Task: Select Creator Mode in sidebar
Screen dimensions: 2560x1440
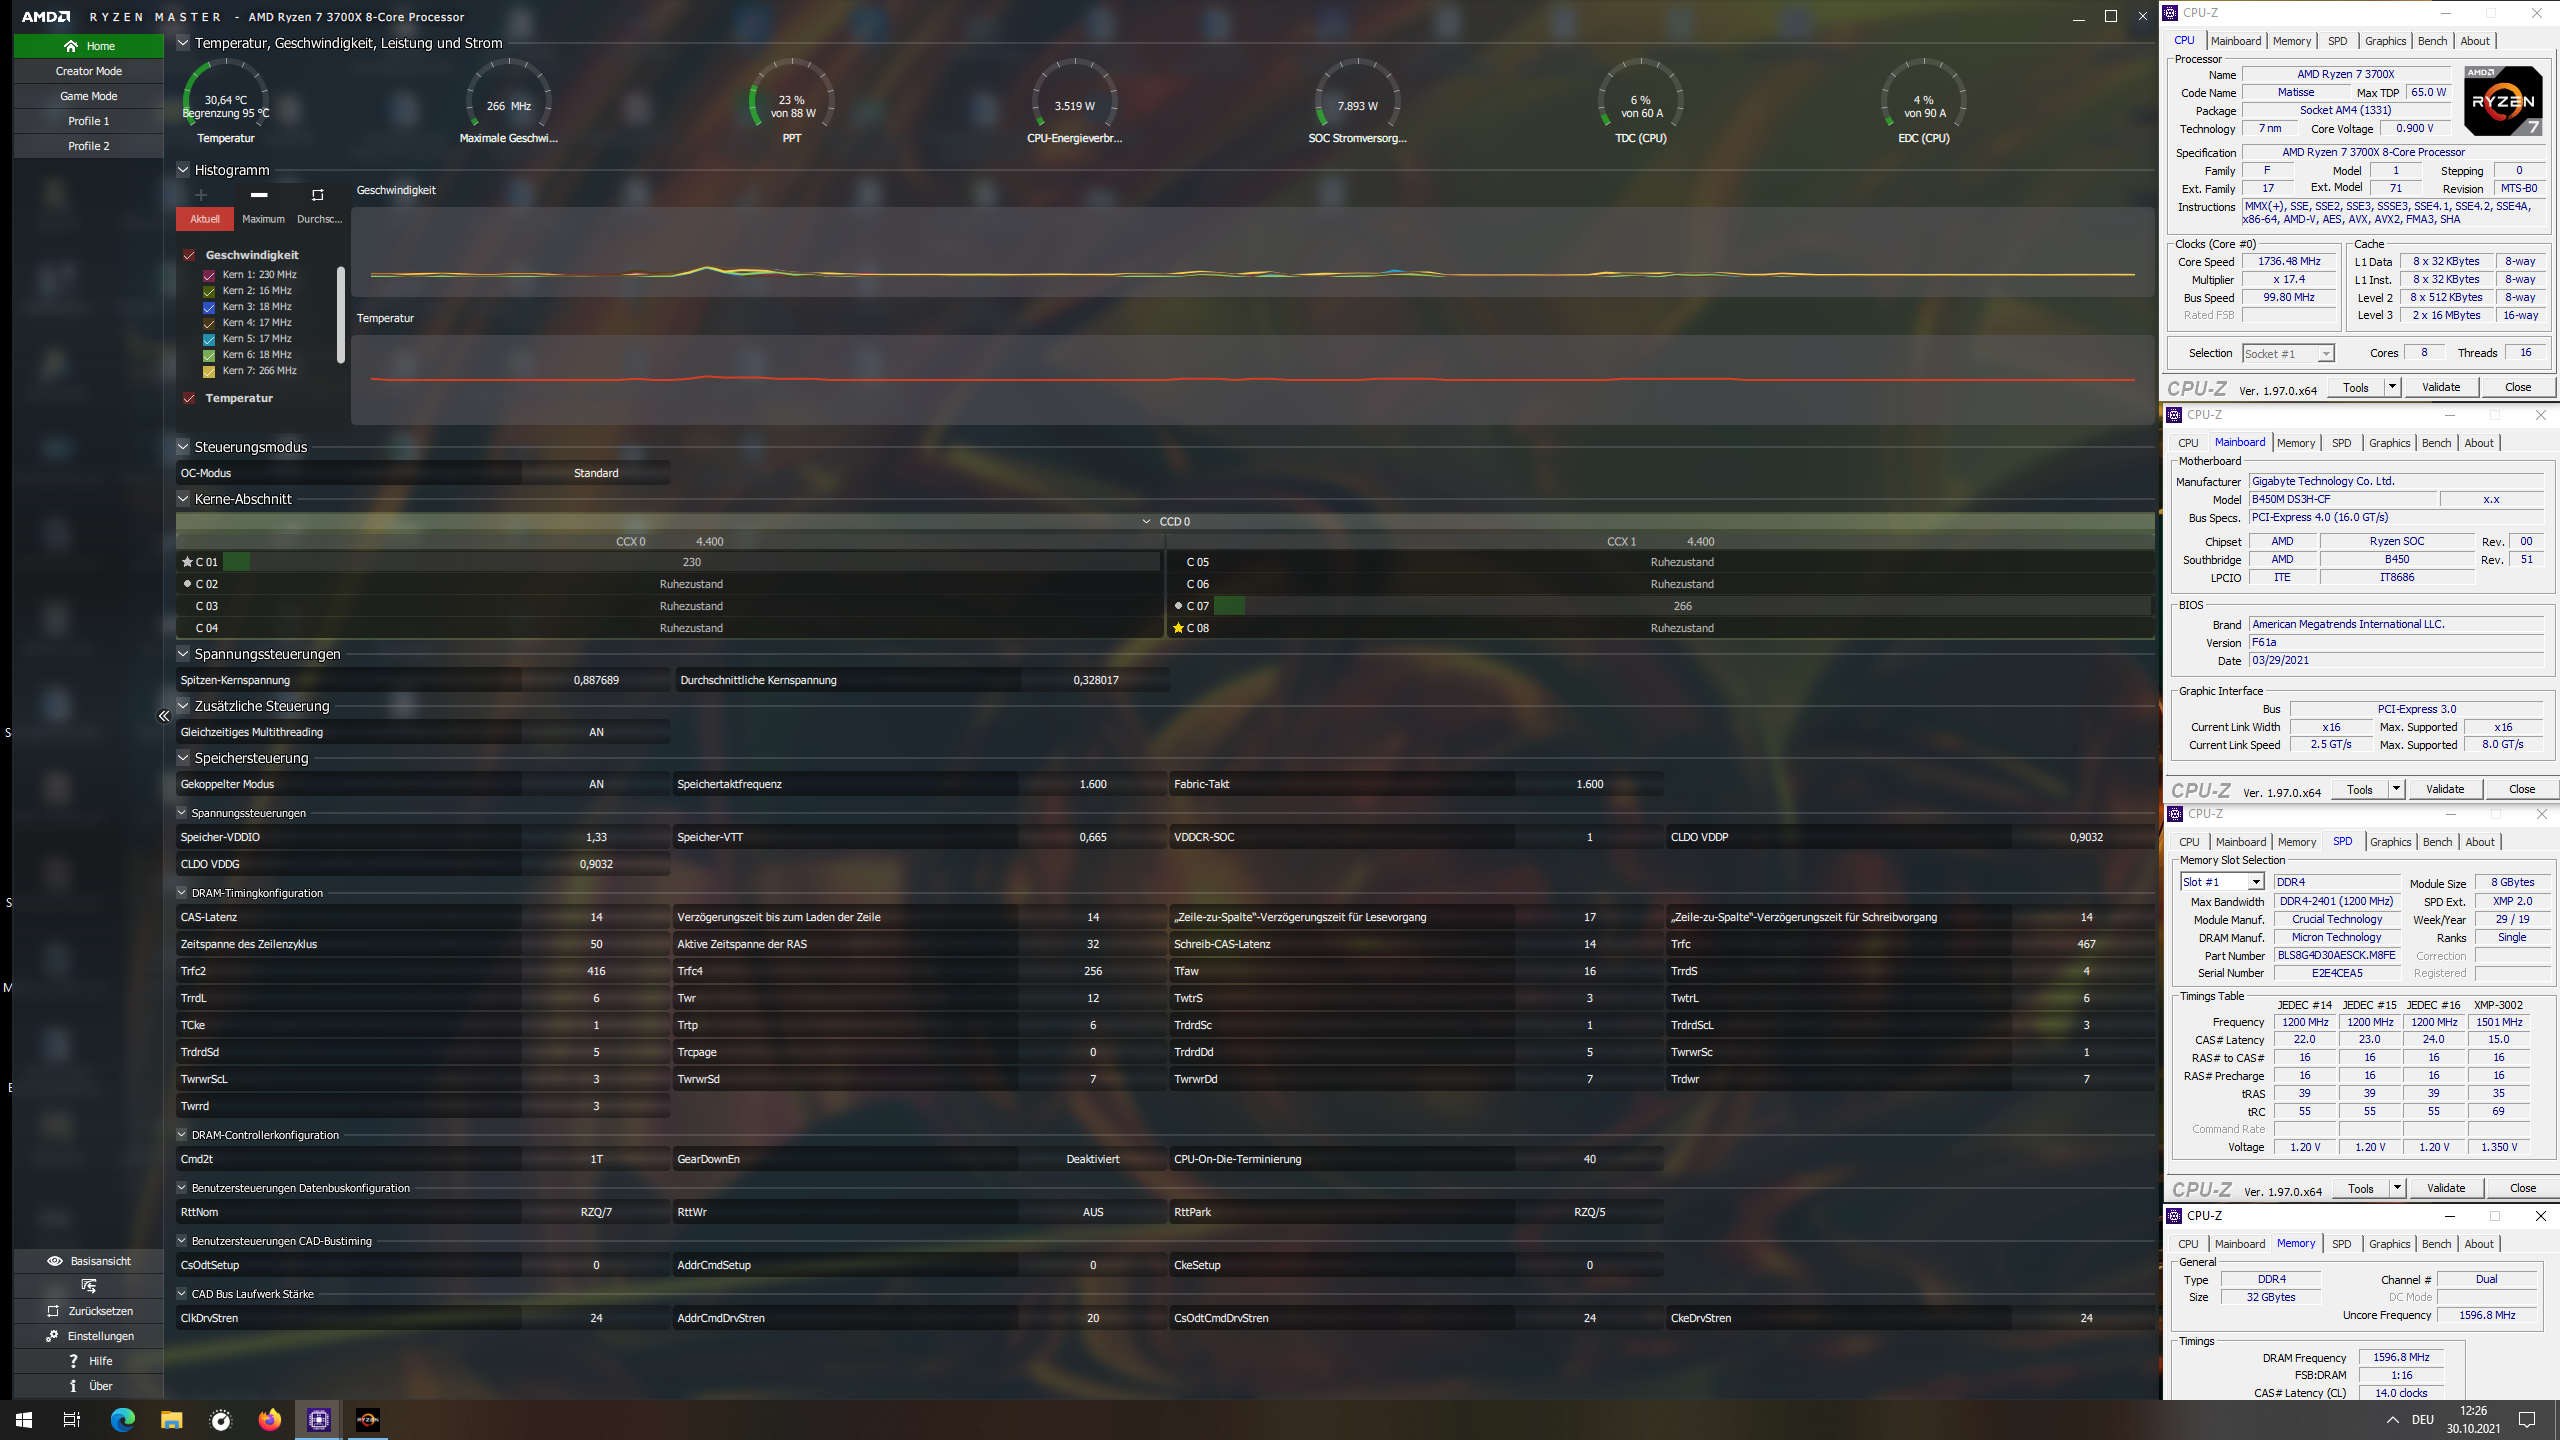Action: (x=88, y=71)
